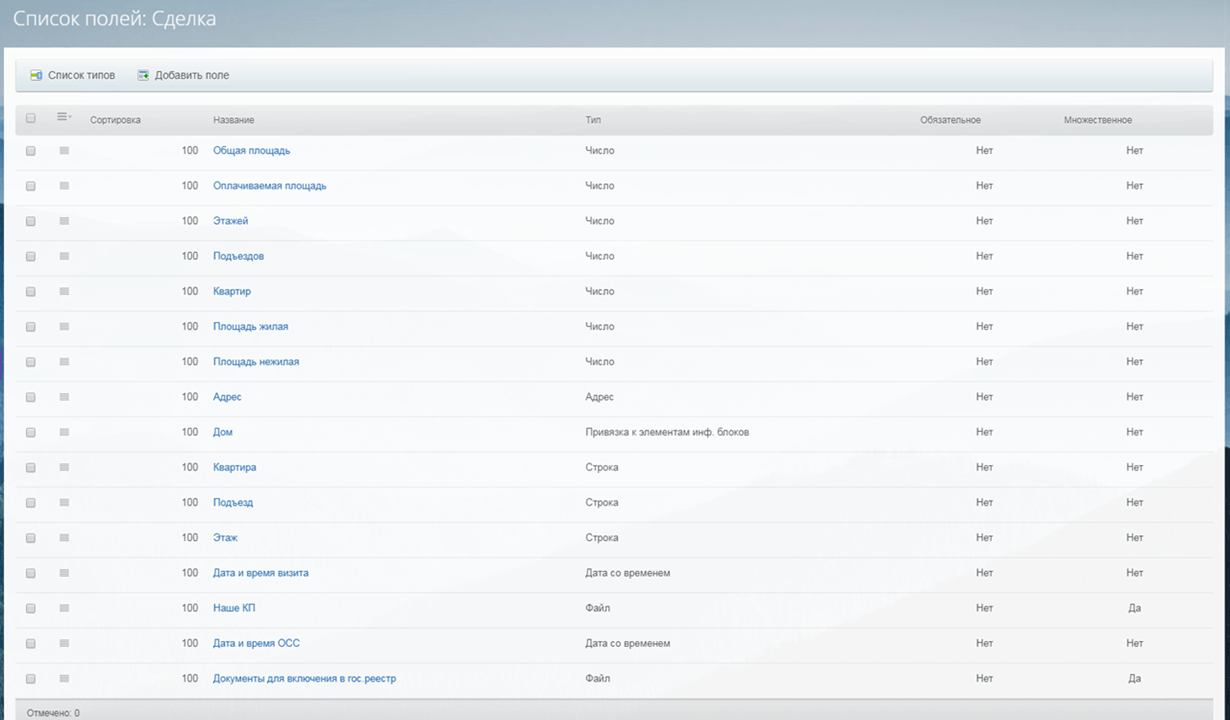Screen dimensions: 1230x720
Task: Check the Дом row checkbox
Action: tap(31, 433)
